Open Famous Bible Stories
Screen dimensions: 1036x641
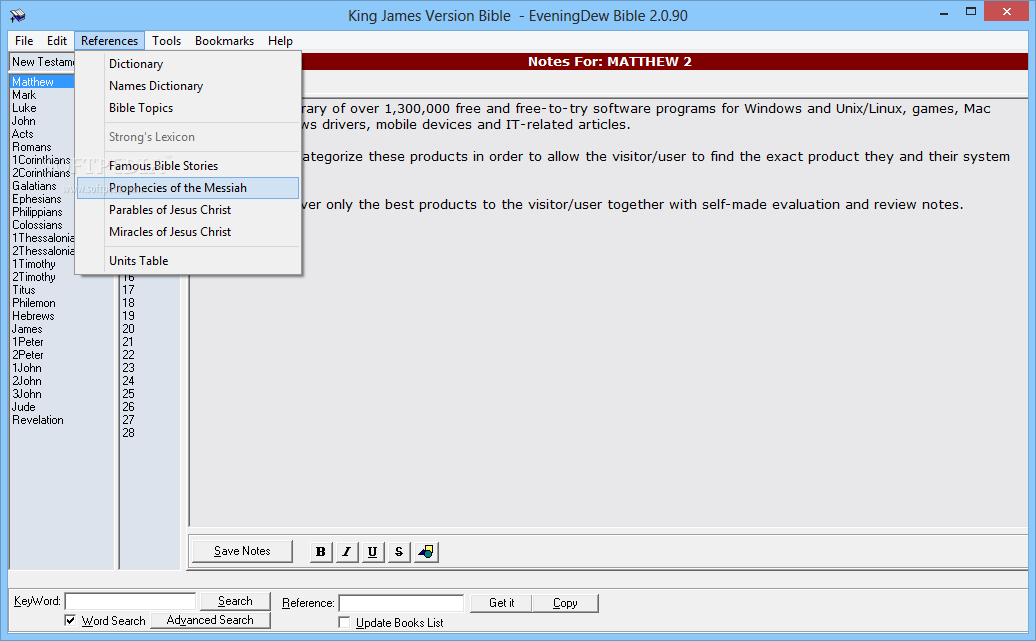coord(188,166)
